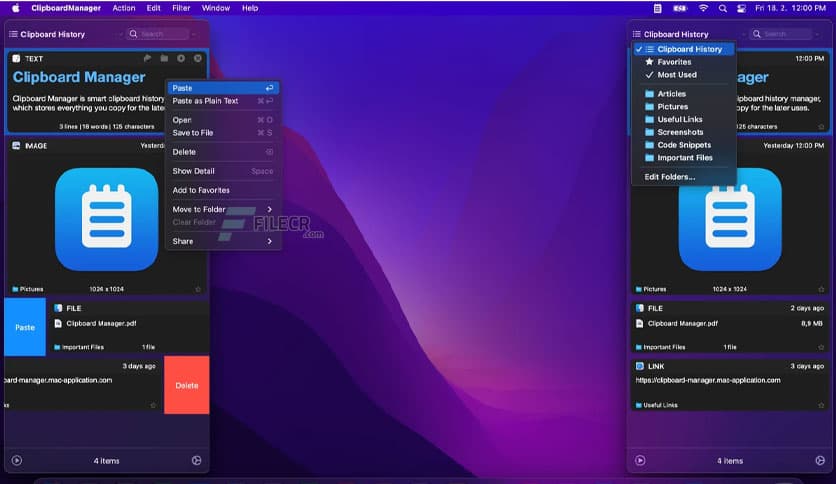Click the red Delete swipe button
This screenshot has height=484, width=836.
pyautogui.click(x=187, y=385)
